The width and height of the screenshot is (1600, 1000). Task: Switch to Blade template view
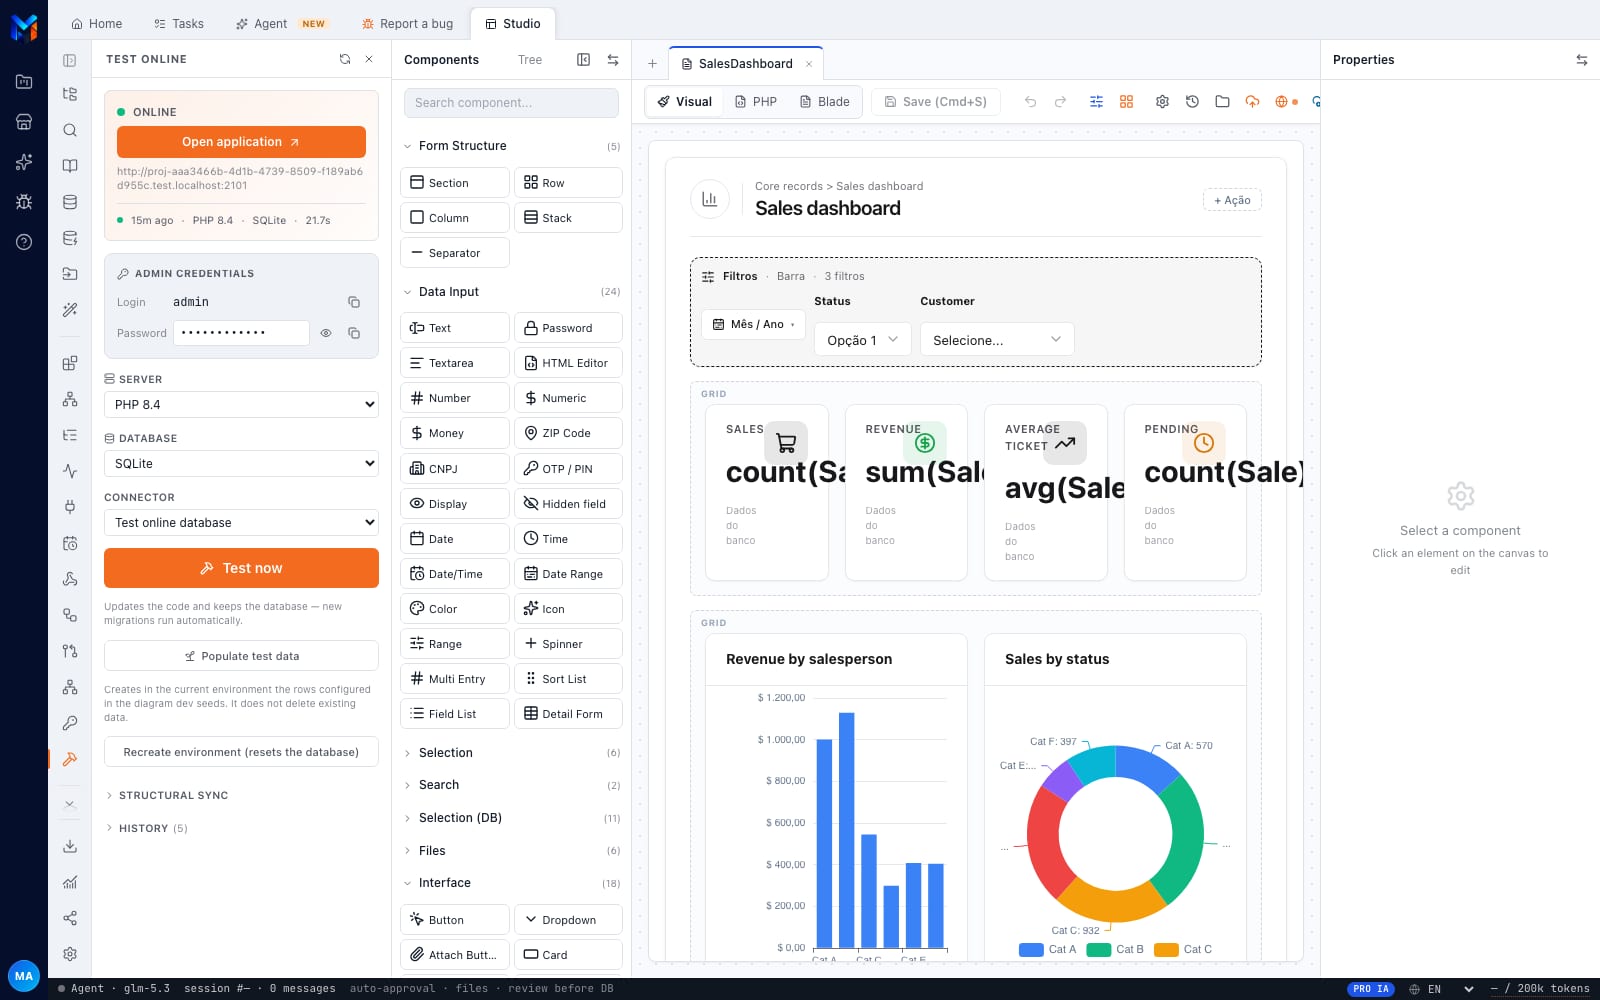click(825, 102)
